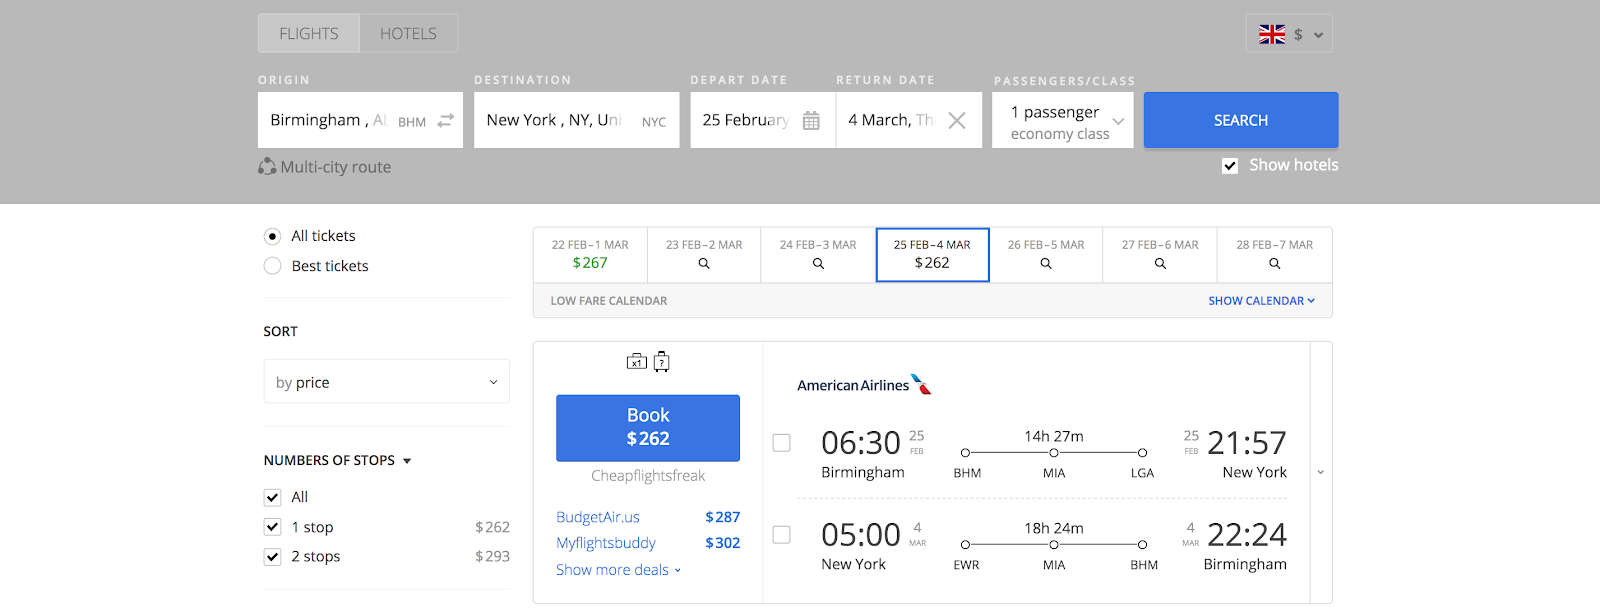The image size is (1600, 612).
Task: Clear the return date with X icon
Action: click(957, 120)
